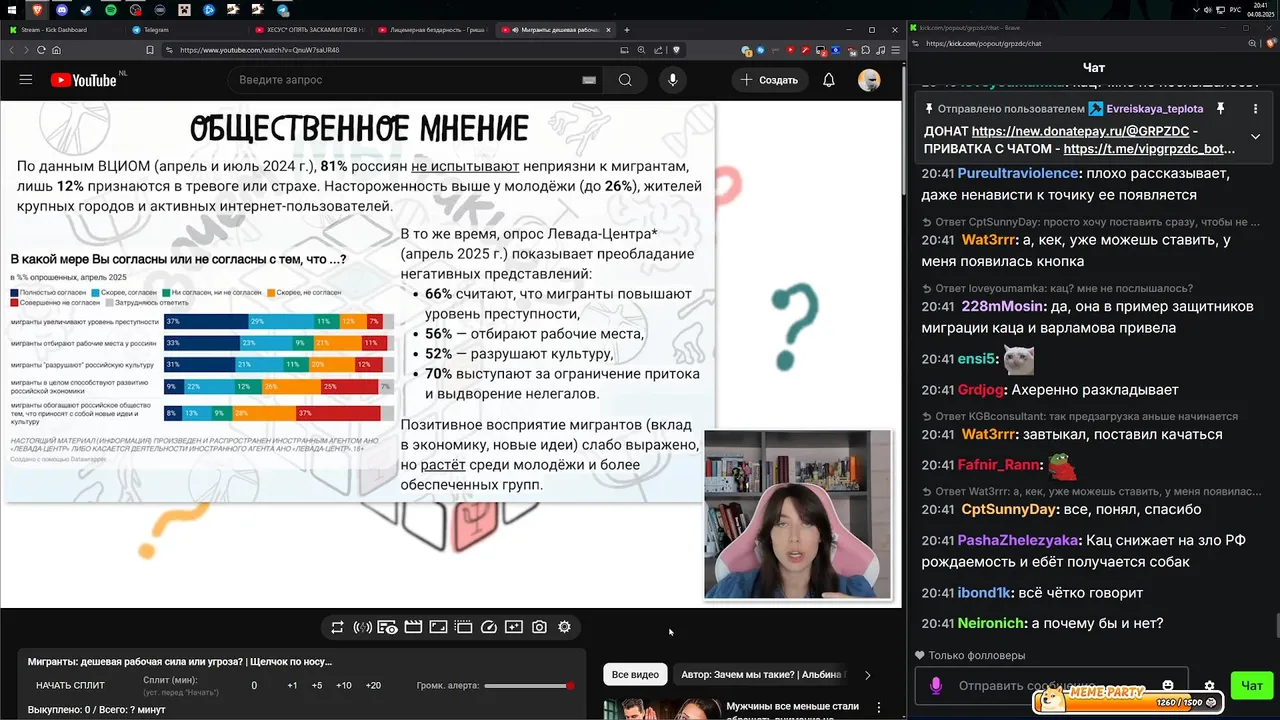
Task: Open YouTube account avatar menu
Action: coord(869,80)
